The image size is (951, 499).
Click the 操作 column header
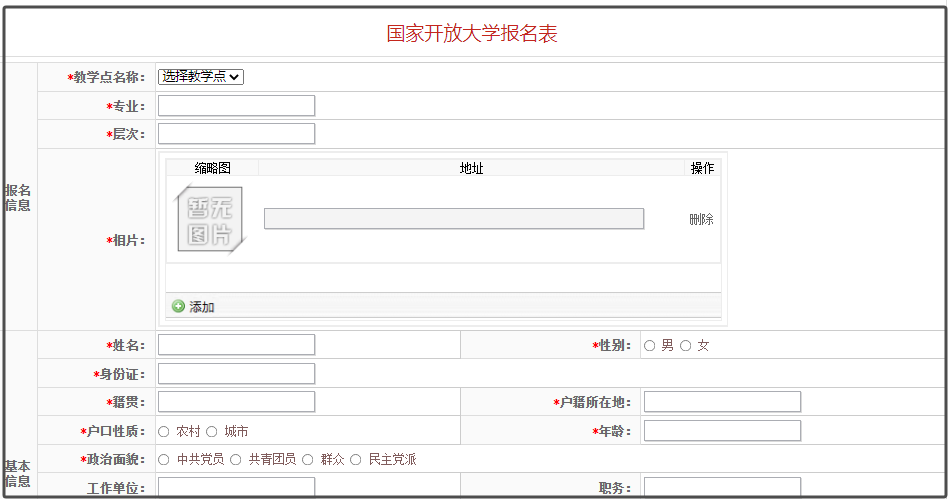(x=702, y=168)
